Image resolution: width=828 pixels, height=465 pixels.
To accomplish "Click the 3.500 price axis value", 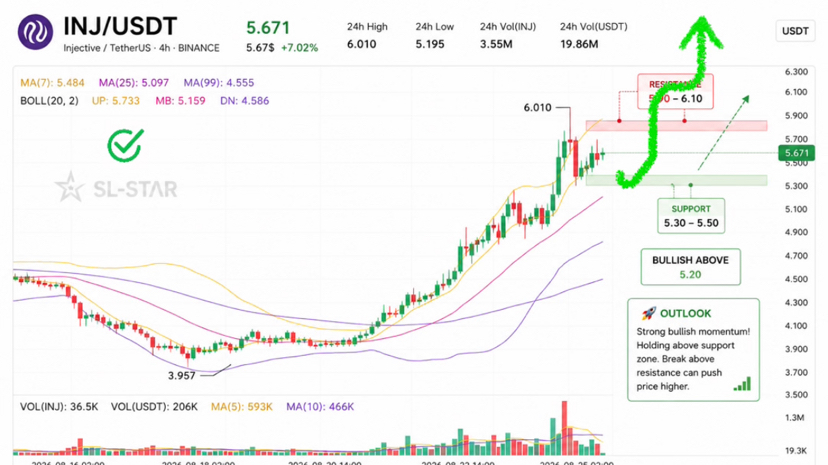I will (796, 395).
